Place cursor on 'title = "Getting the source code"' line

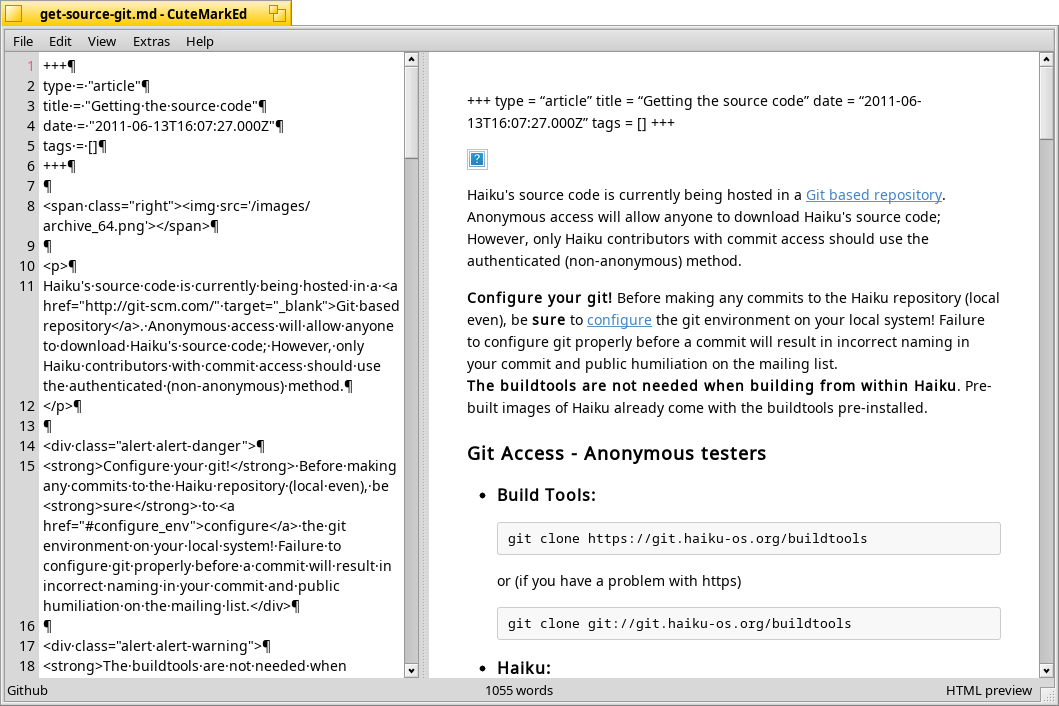pyautogui.click(x=155, y=106)
